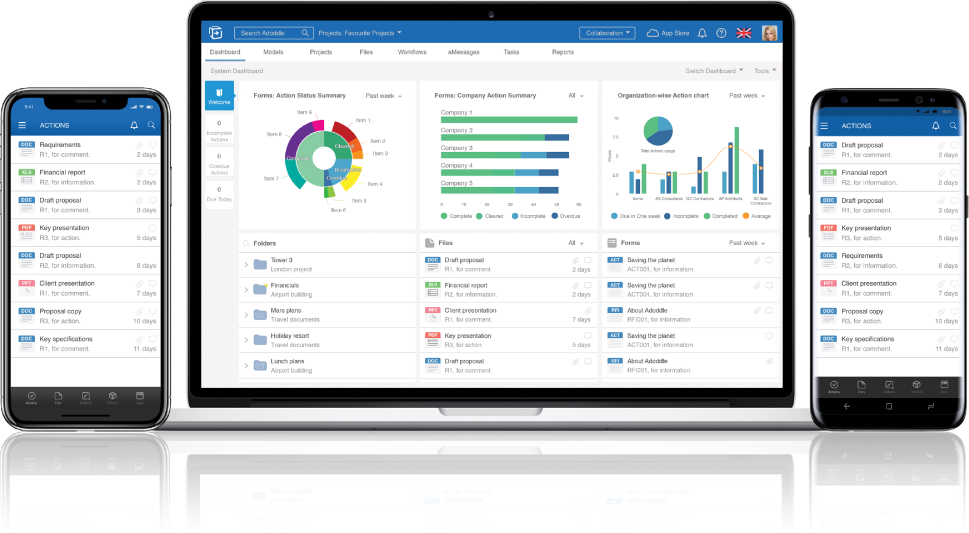Expand the Tower 3 folder
The image size is (969, 533).
(x=246, y=265)
